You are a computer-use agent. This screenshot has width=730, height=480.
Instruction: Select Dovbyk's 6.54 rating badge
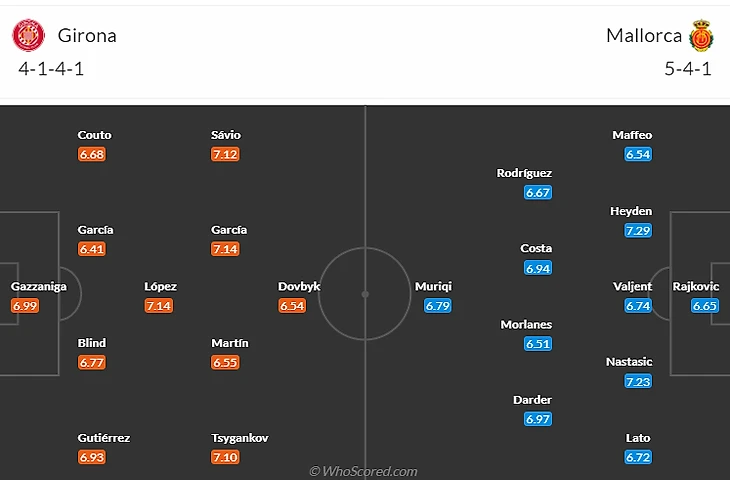point(292,306)
